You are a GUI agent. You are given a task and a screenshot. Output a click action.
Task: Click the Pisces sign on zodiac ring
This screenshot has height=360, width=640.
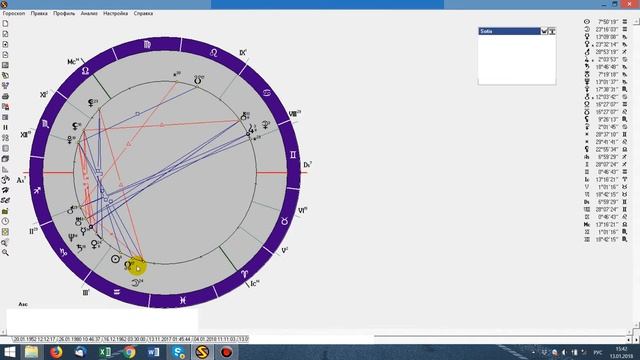click(x=182, y=300)
